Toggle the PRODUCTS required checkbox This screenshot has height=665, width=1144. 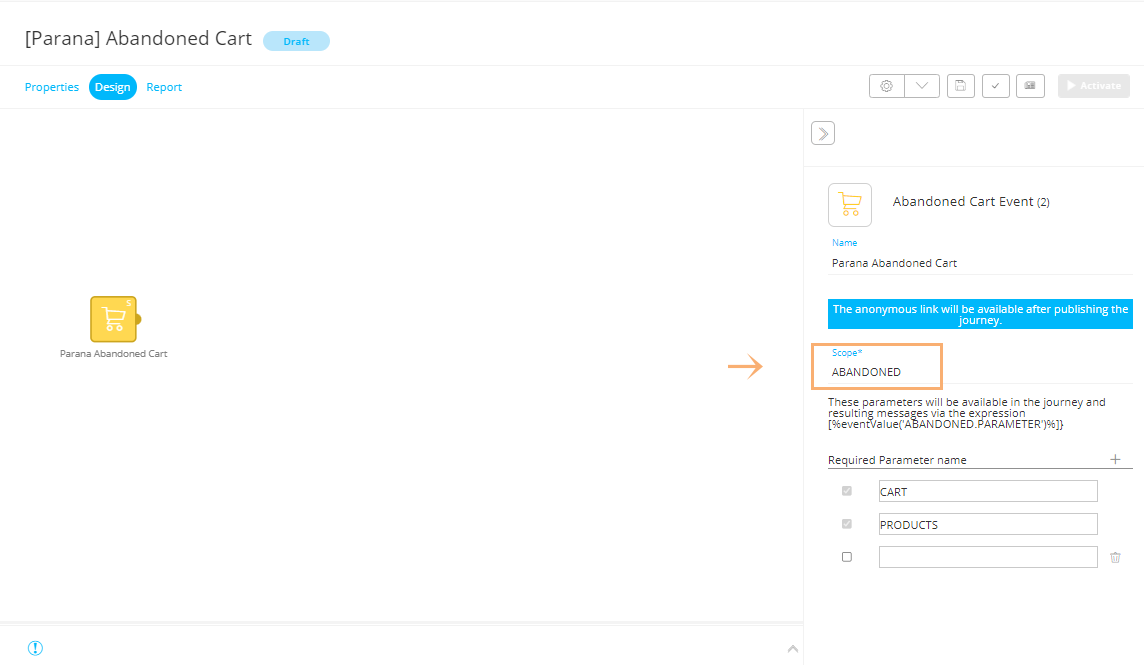click(847, 524)
